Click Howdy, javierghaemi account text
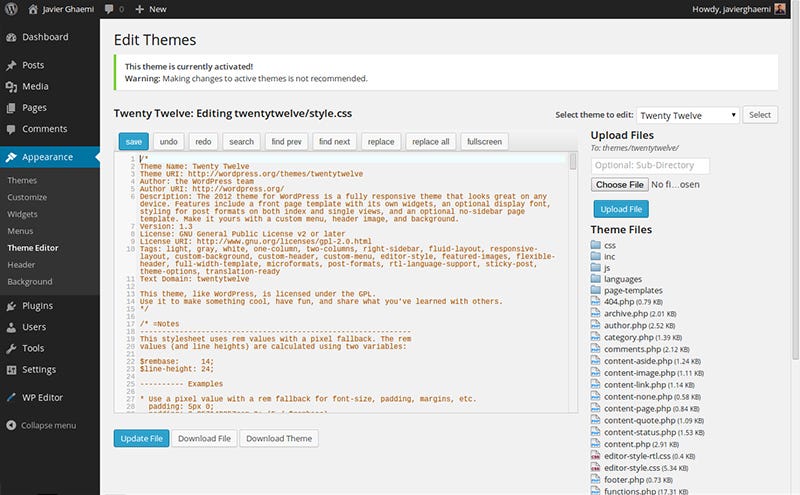 [x=731, y=9]
